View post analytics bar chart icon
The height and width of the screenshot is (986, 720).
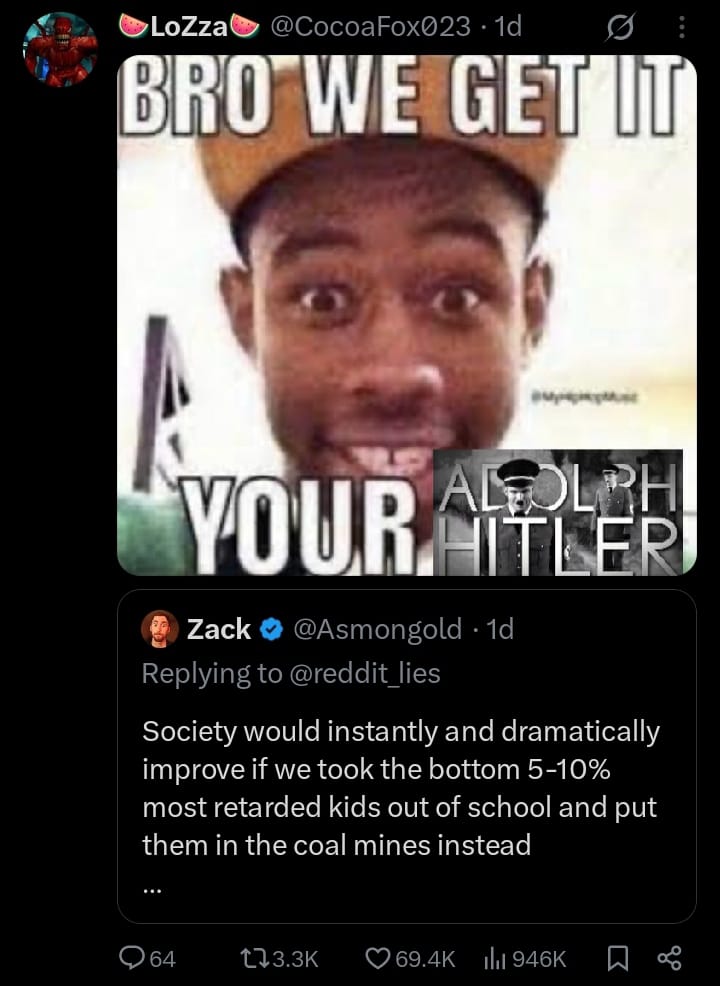pos(496,958)
